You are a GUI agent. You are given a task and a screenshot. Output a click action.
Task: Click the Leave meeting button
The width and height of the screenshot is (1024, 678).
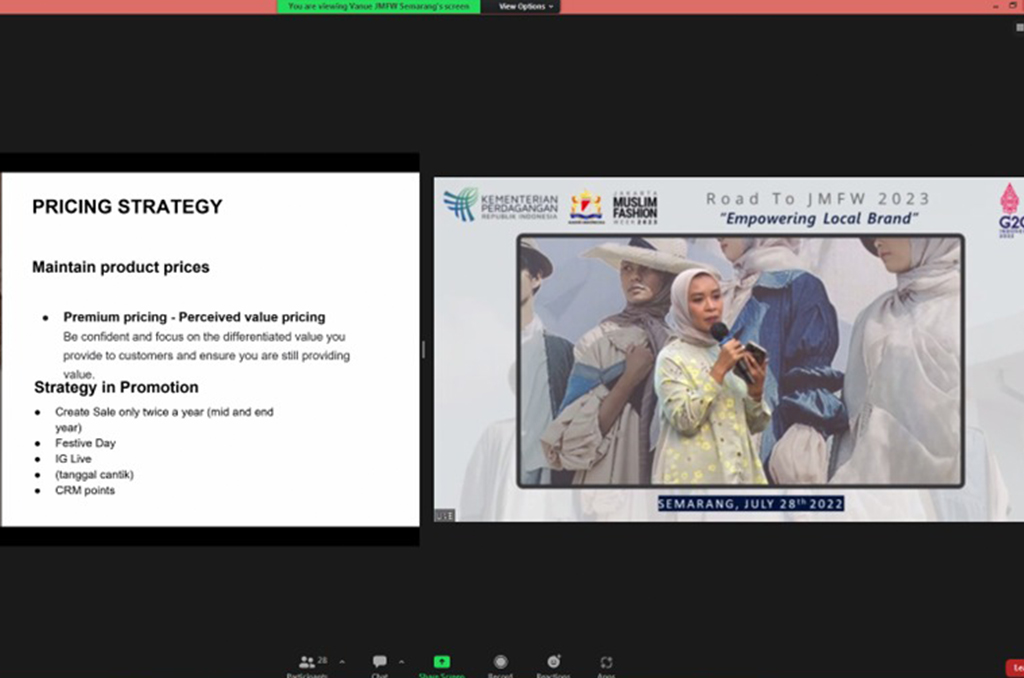tap(1014, 667)
